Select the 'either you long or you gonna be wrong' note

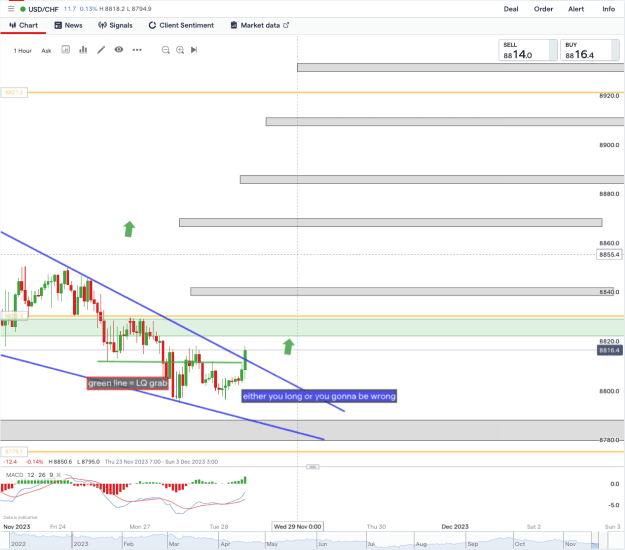coord(319,396)
